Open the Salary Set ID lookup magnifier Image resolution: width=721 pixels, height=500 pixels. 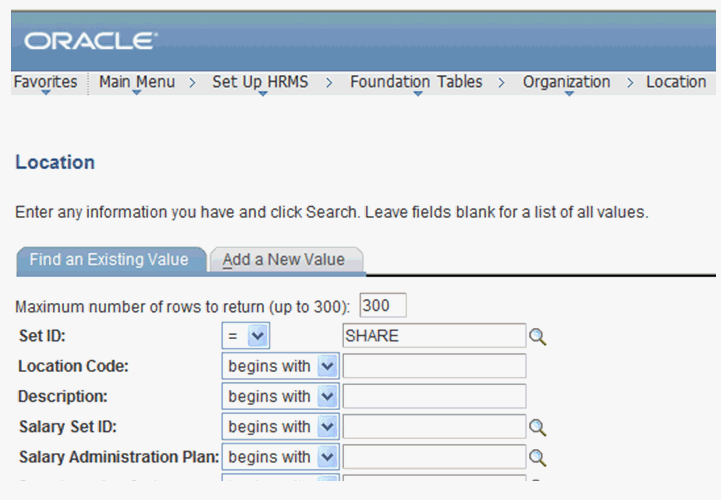(x=537, y=428)
